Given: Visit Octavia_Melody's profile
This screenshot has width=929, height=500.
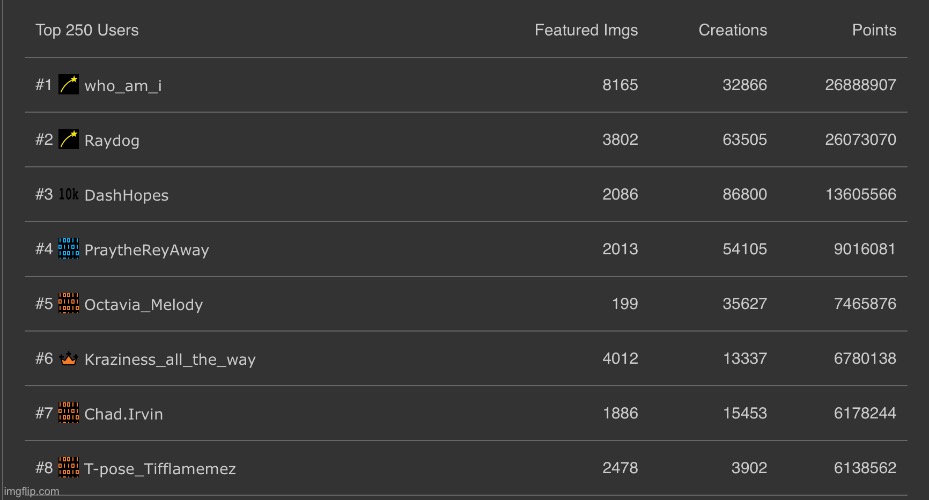Looking at the screenshot, I should [x=143, y=305].
